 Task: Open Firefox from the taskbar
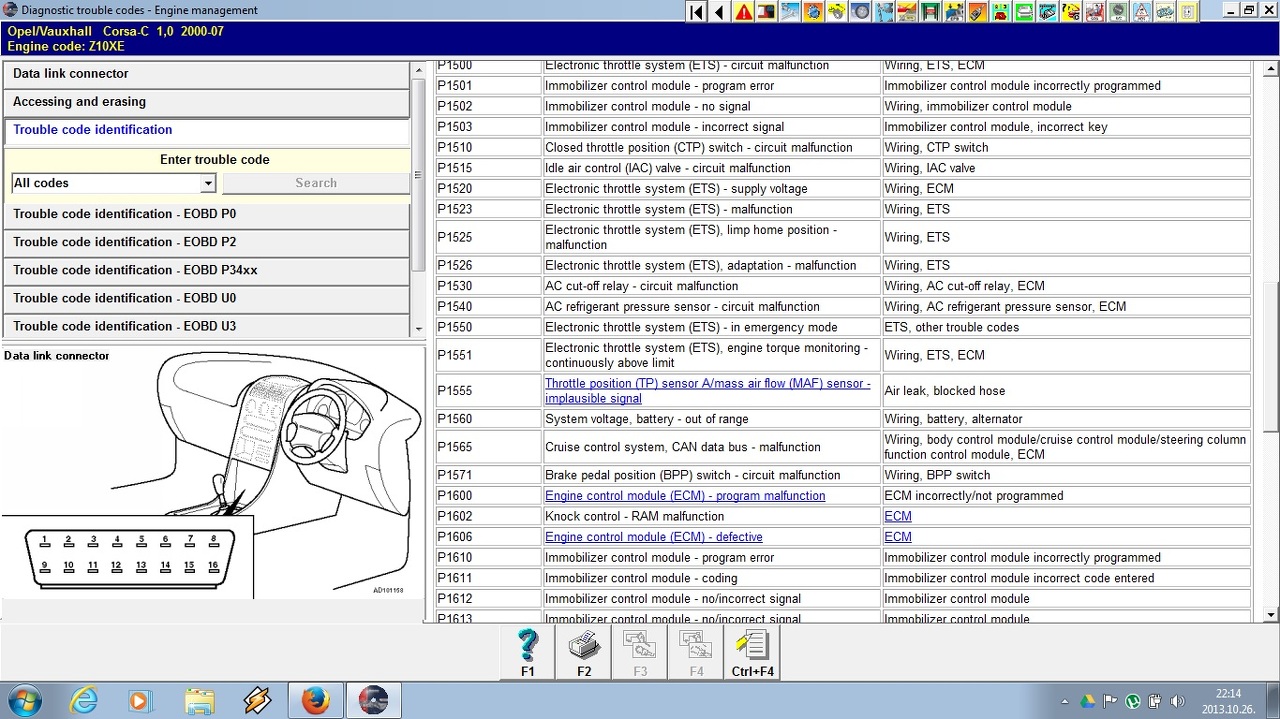(x=315, y=700)
